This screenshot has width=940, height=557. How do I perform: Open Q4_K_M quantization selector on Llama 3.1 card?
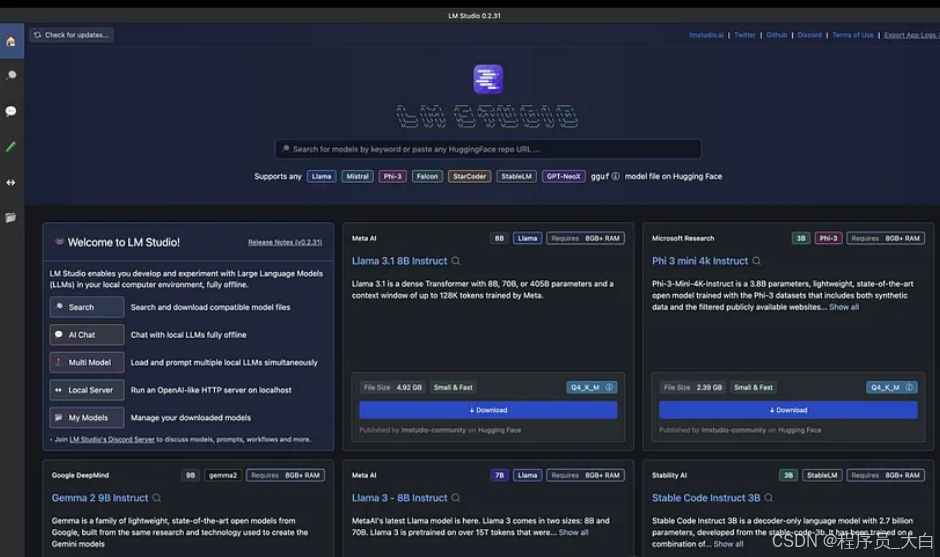tap(591, 387)
